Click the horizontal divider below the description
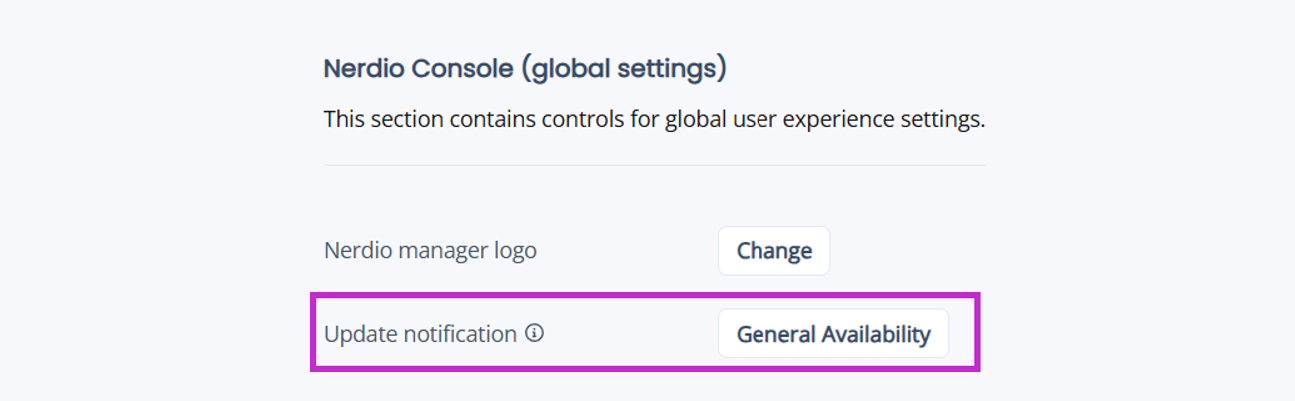Screen dimensions: 1295x401 (x=655, y=165)
